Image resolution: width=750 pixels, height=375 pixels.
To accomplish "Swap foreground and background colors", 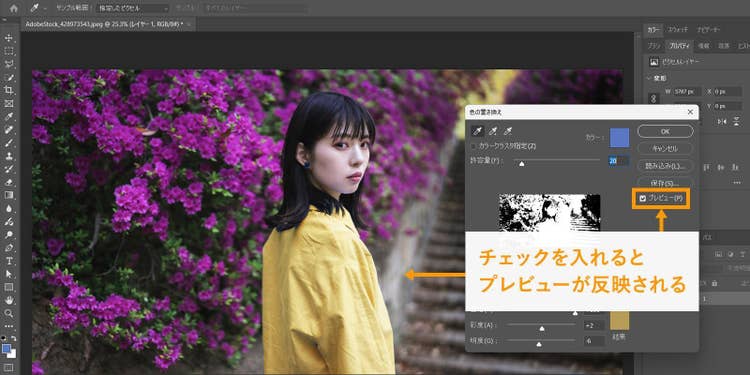I will click(x=13, y=339).
